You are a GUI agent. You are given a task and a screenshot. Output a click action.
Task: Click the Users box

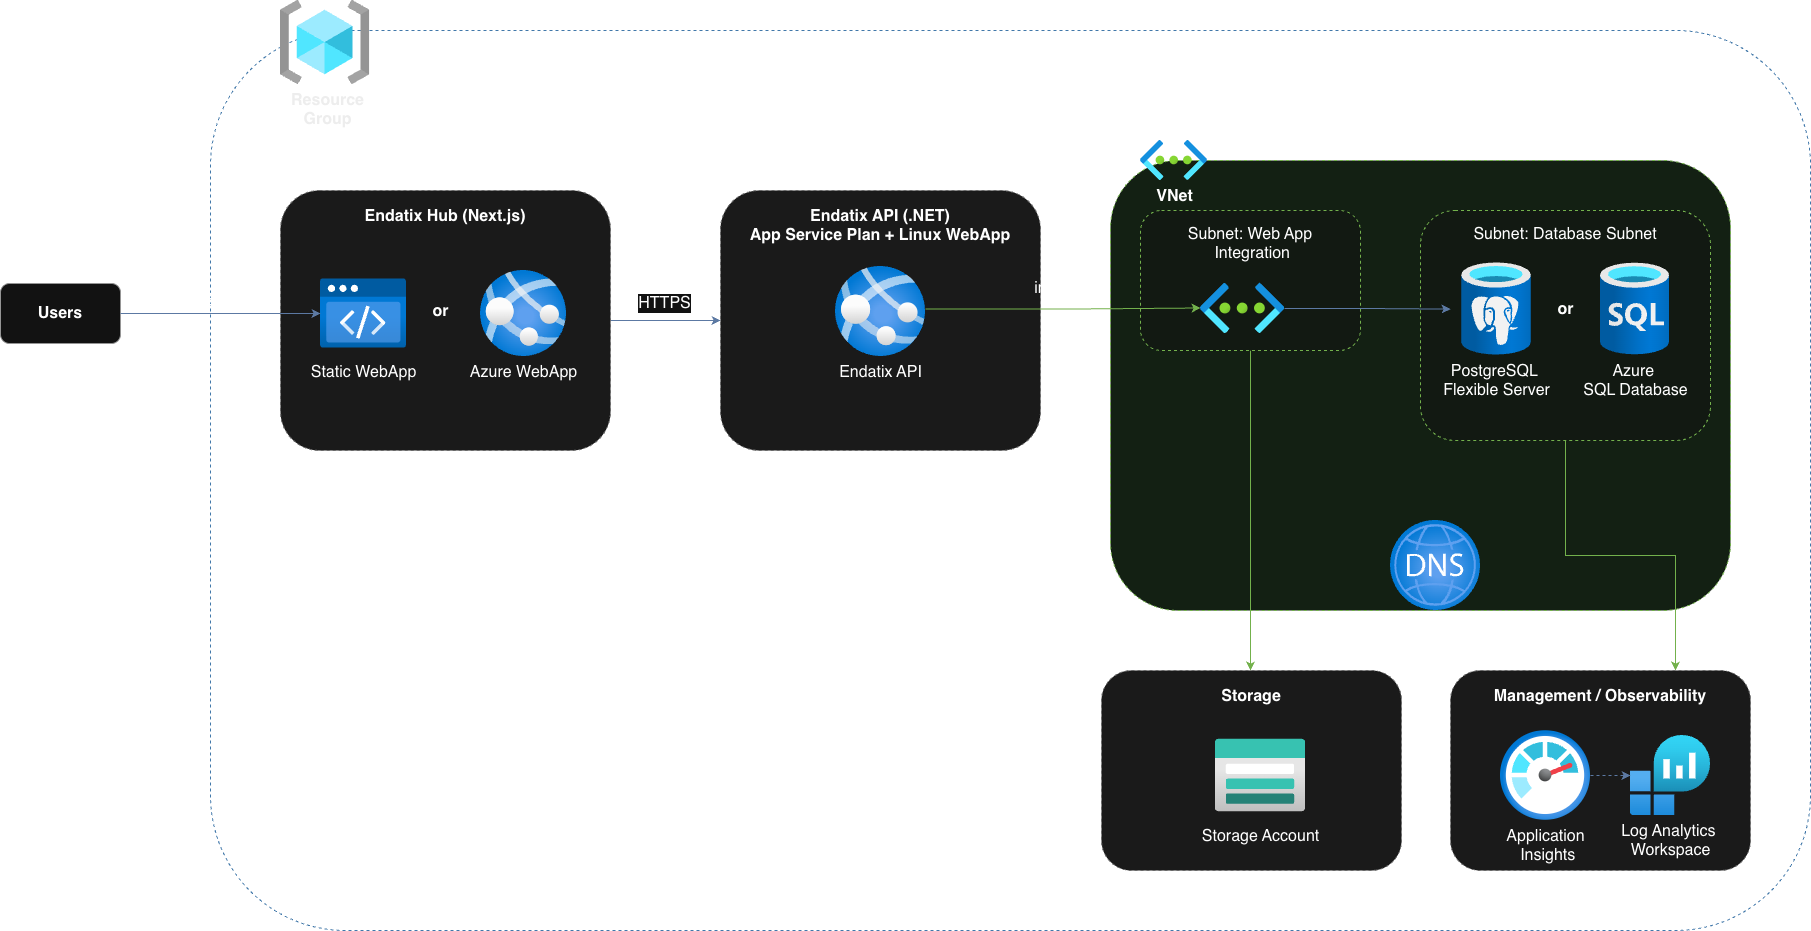tap(60, 313)
